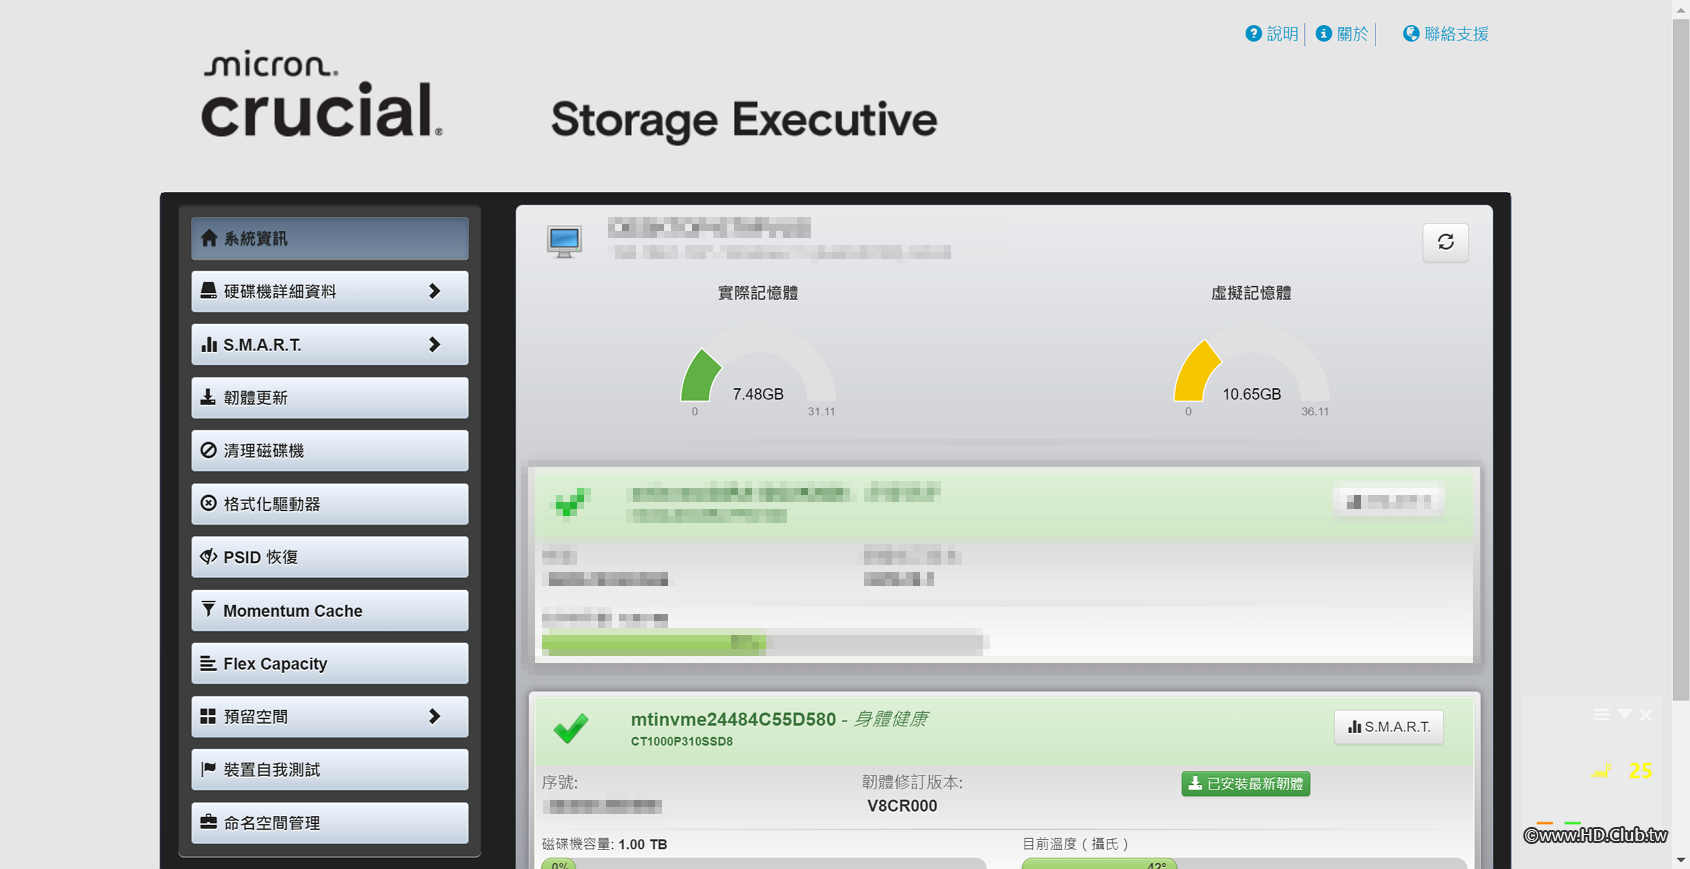Go to 格式化驅動器 sidebar entry

tap(329, 504)
